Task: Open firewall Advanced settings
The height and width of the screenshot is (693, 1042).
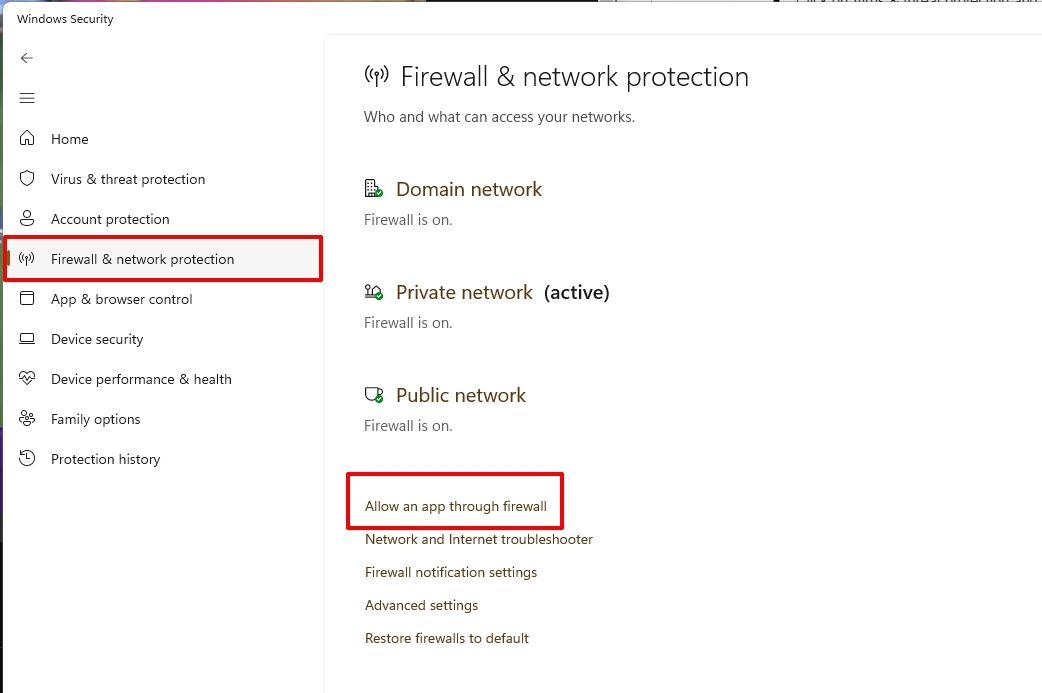Action: tap(421, 605)
